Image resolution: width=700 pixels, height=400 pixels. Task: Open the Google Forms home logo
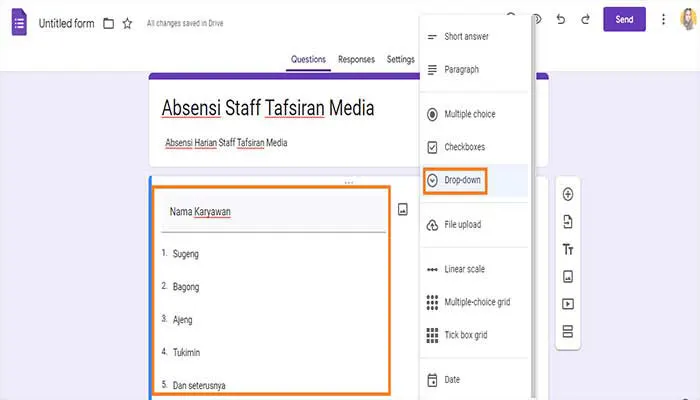pos(19,21)
